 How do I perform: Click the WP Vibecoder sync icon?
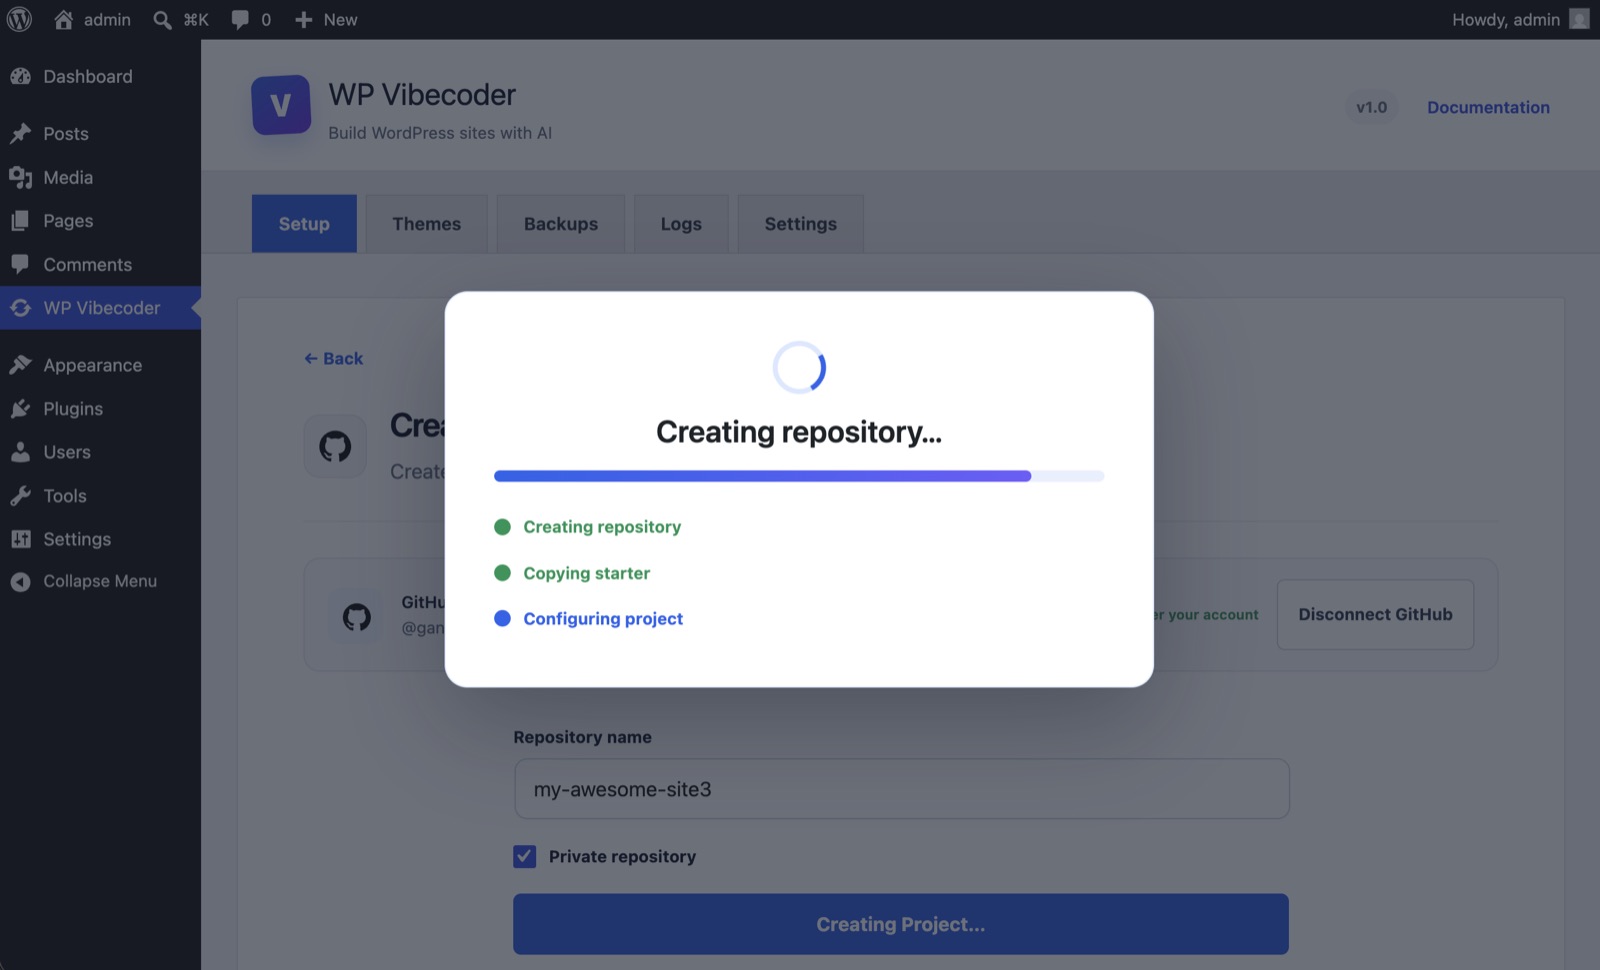click(x=20, y=308)
